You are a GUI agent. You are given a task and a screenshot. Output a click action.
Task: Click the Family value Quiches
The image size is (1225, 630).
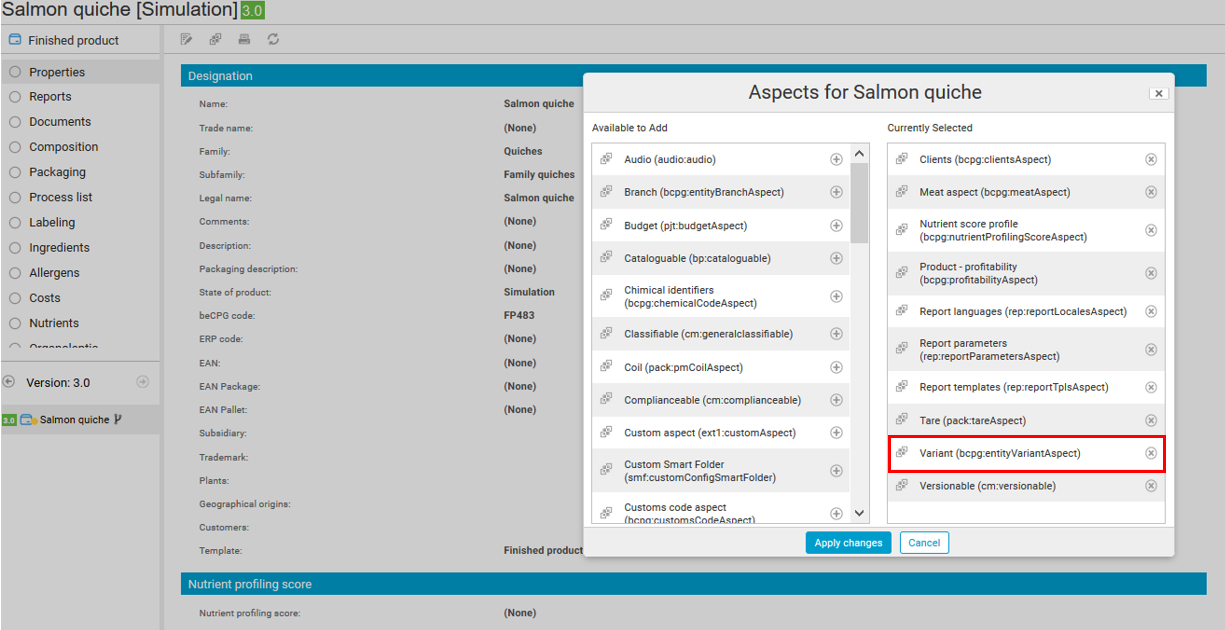click(523, 152)
